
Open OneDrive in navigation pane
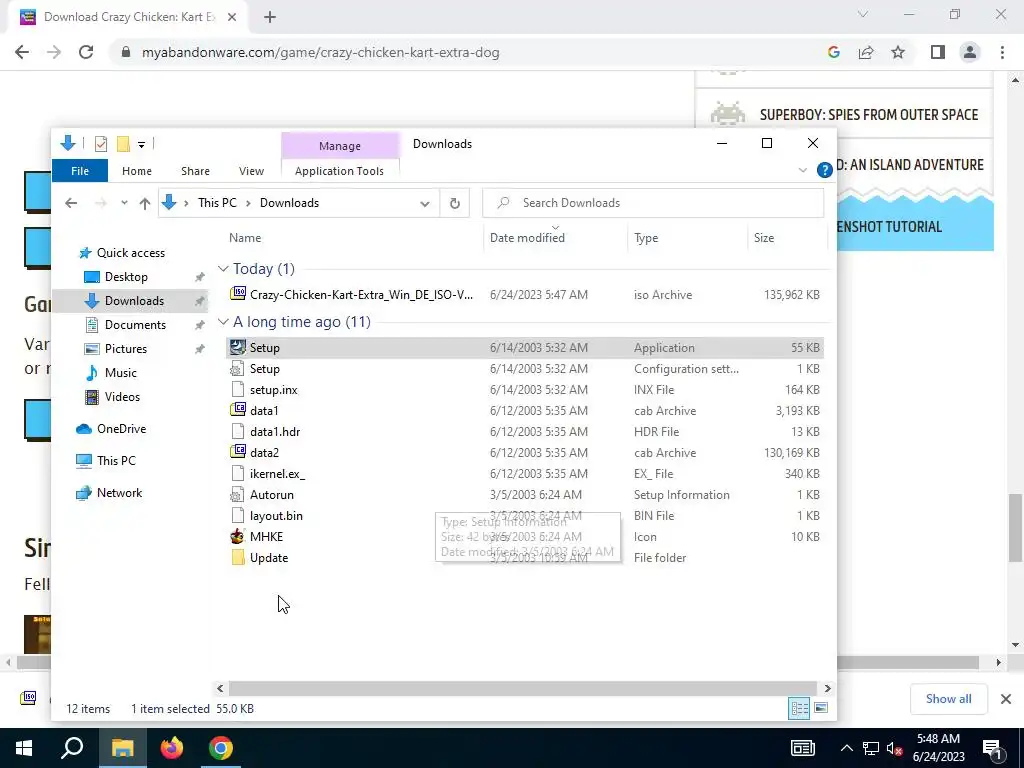coord(121,429)
